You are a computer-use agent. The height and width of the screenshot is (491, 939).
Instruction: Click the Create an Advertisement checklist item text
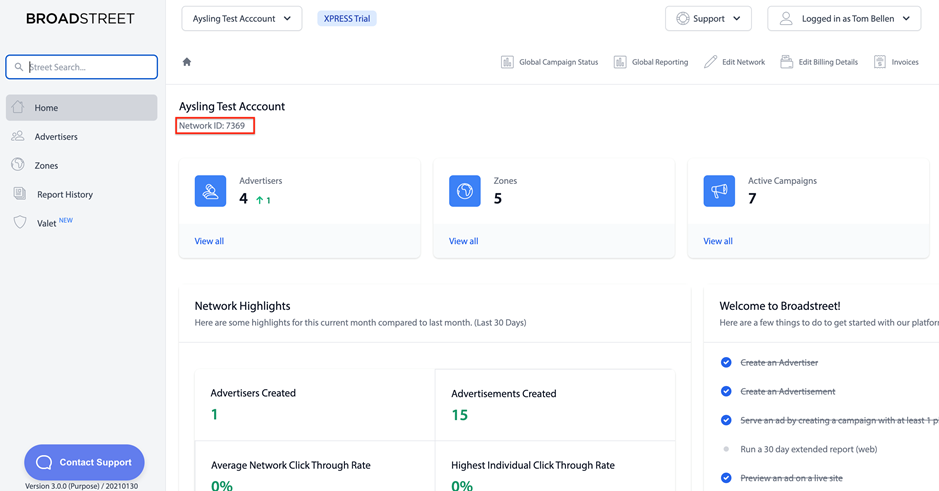(787, 391)
